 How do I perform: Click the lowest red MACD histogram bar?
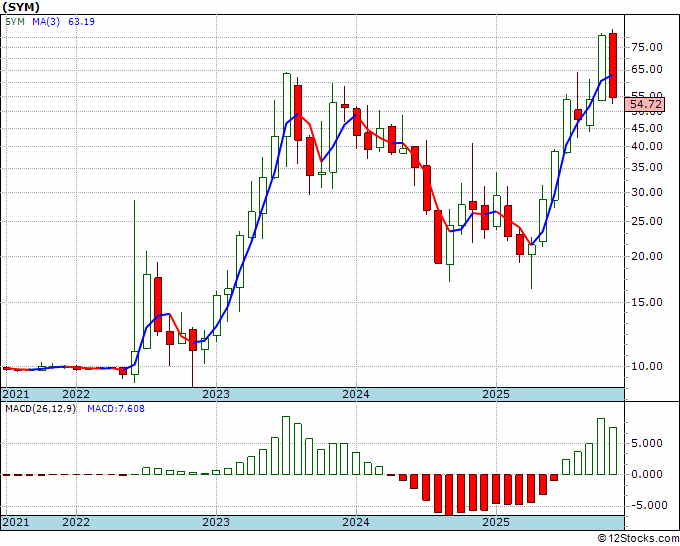pyautogui.click(x=449, y=495)
